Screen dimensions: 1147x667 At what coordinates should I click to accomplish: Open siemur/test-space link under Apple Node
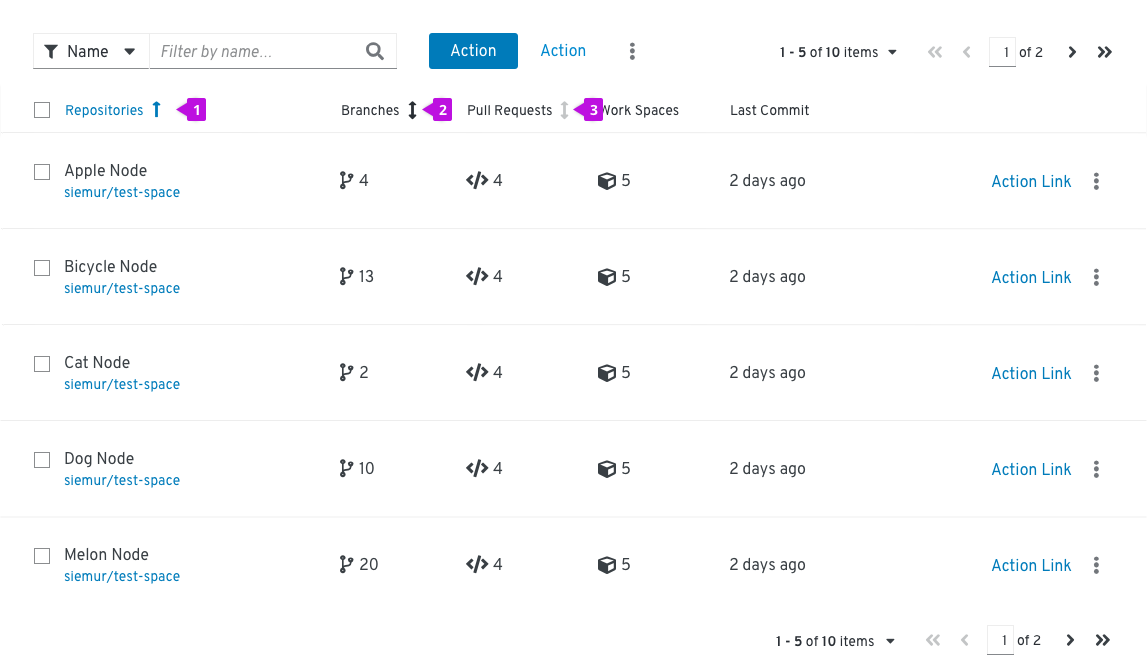pyautogui.click(x=121, y=192)
